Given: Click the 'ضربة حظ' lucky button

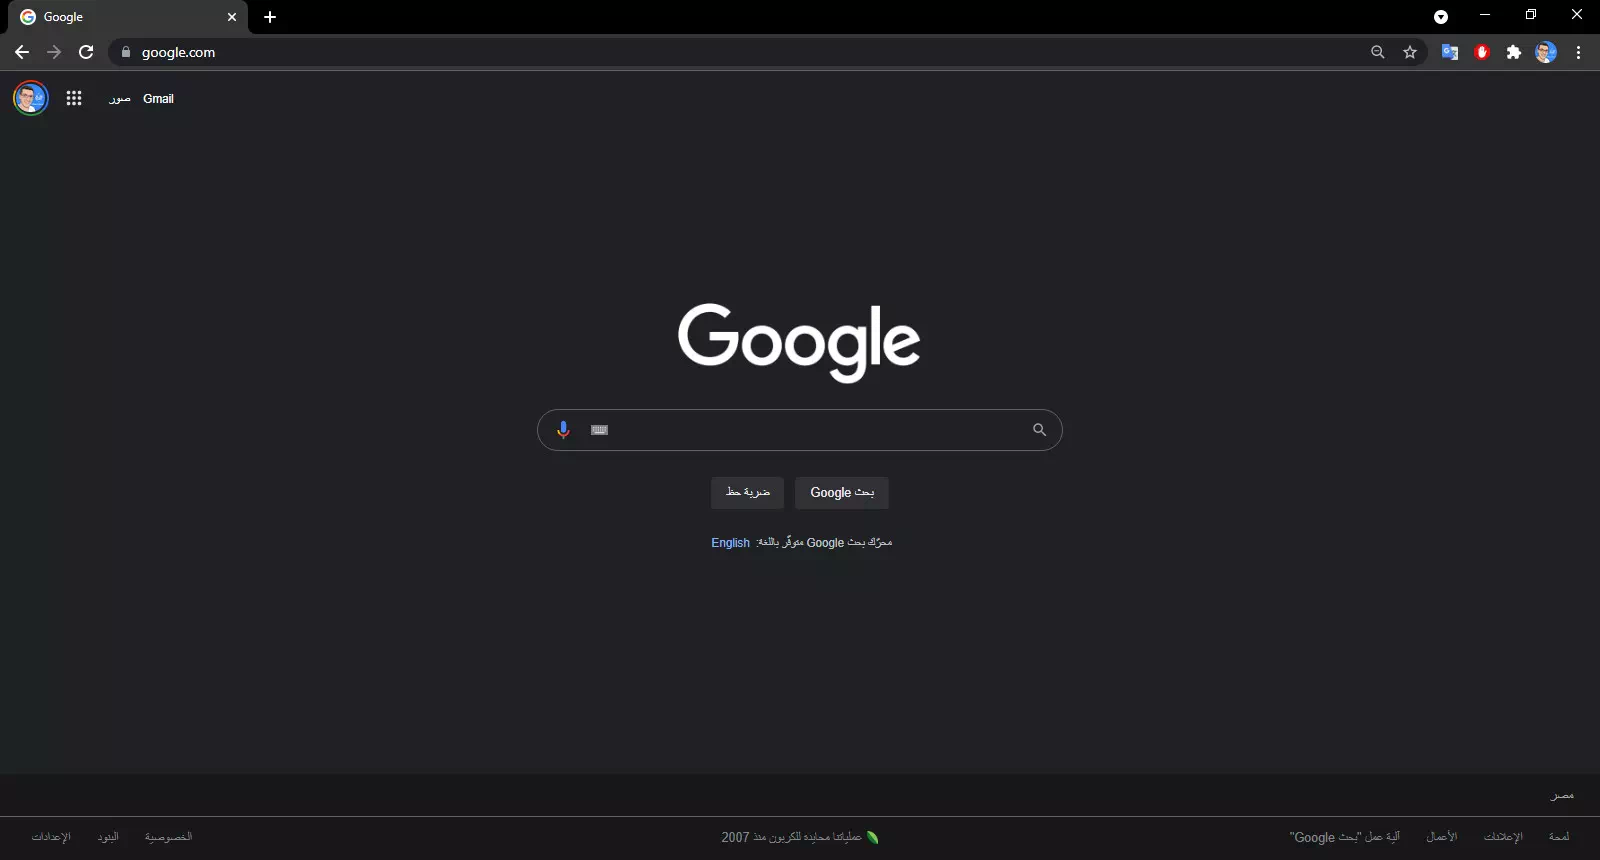Looking at the screenshot, I should pos(748,492).
